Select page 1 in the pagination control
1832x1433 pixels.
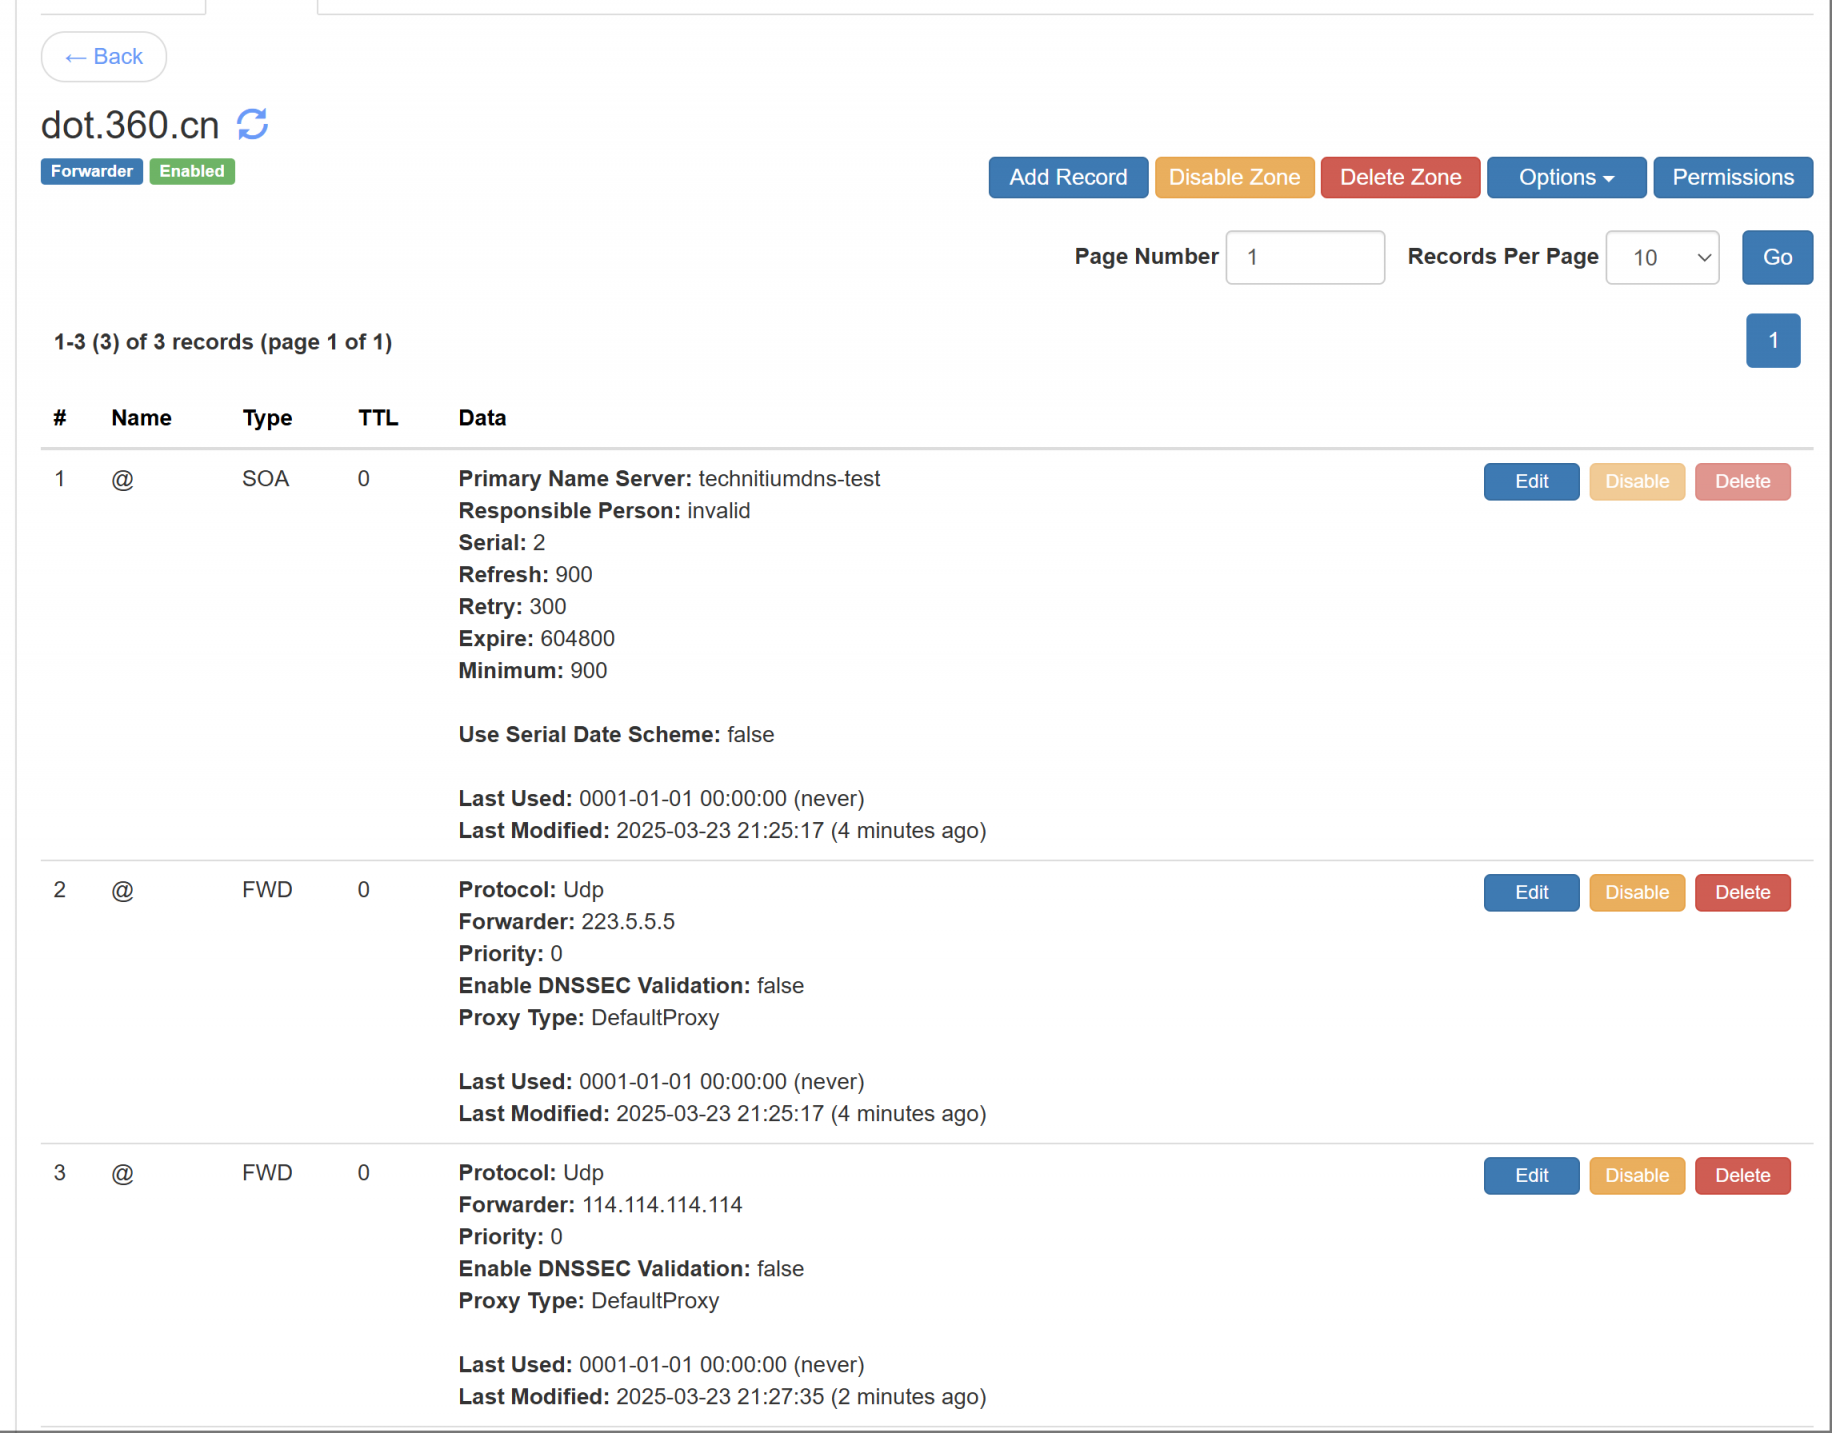coord(1772,340)
